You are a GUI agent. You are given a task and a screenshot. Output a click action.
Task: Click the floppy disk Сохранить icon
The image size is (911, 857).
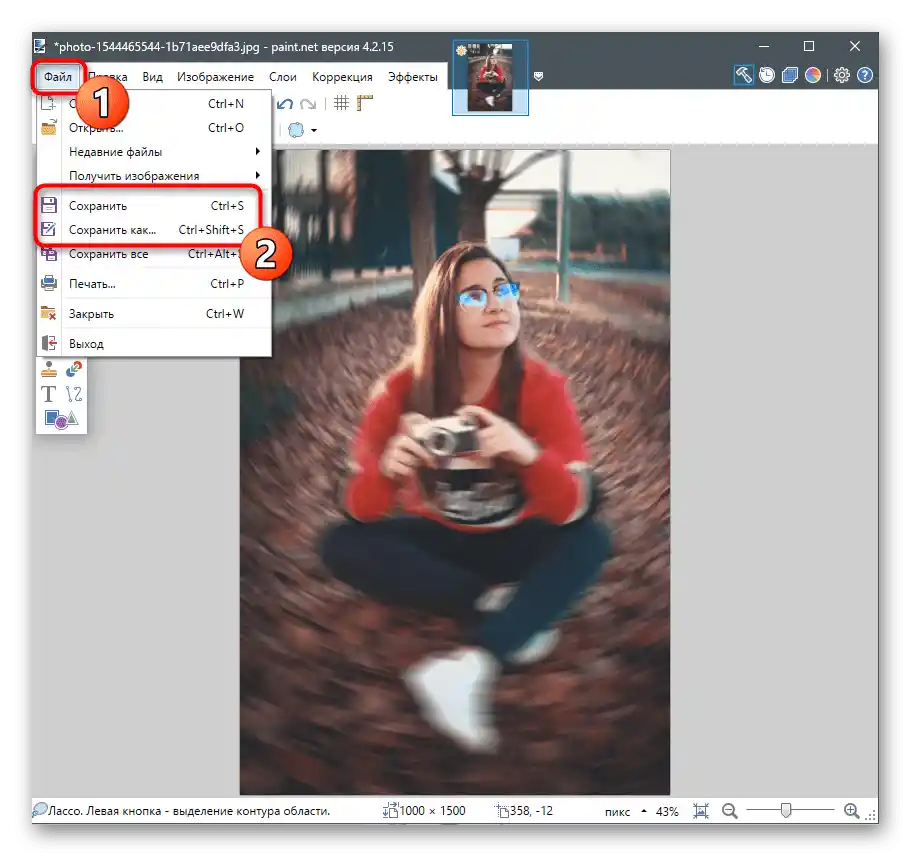coord(49,205)
